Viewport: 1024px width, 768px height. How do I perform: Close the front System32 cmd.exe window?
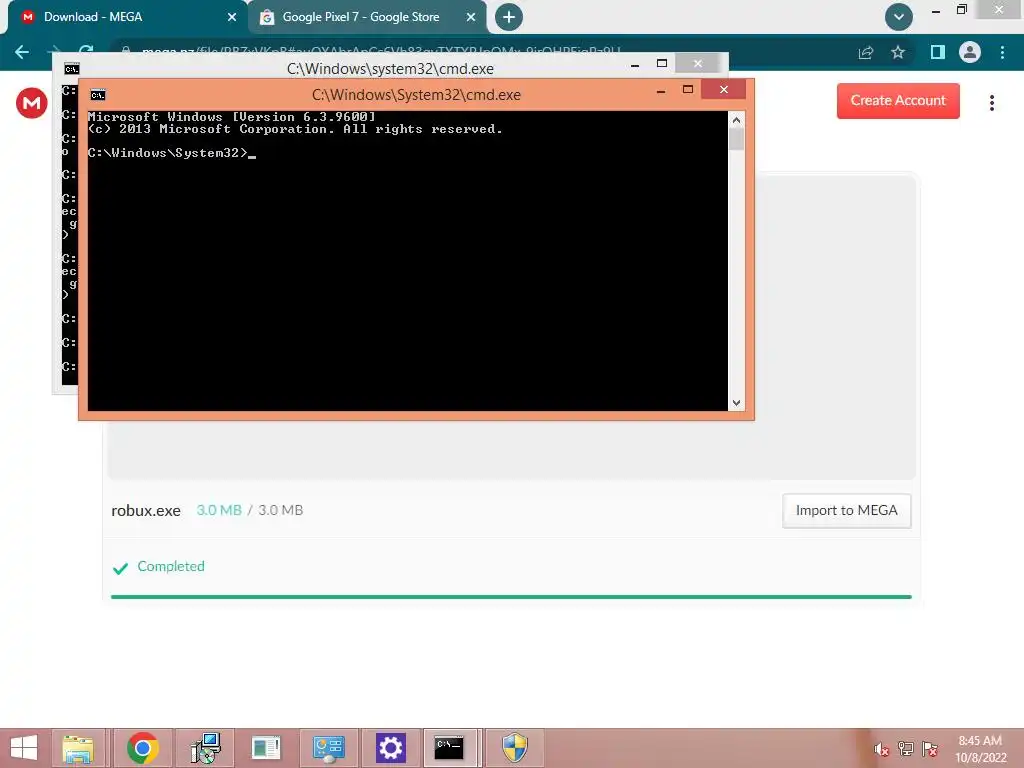pyautogui.click(x=724, y=89)
